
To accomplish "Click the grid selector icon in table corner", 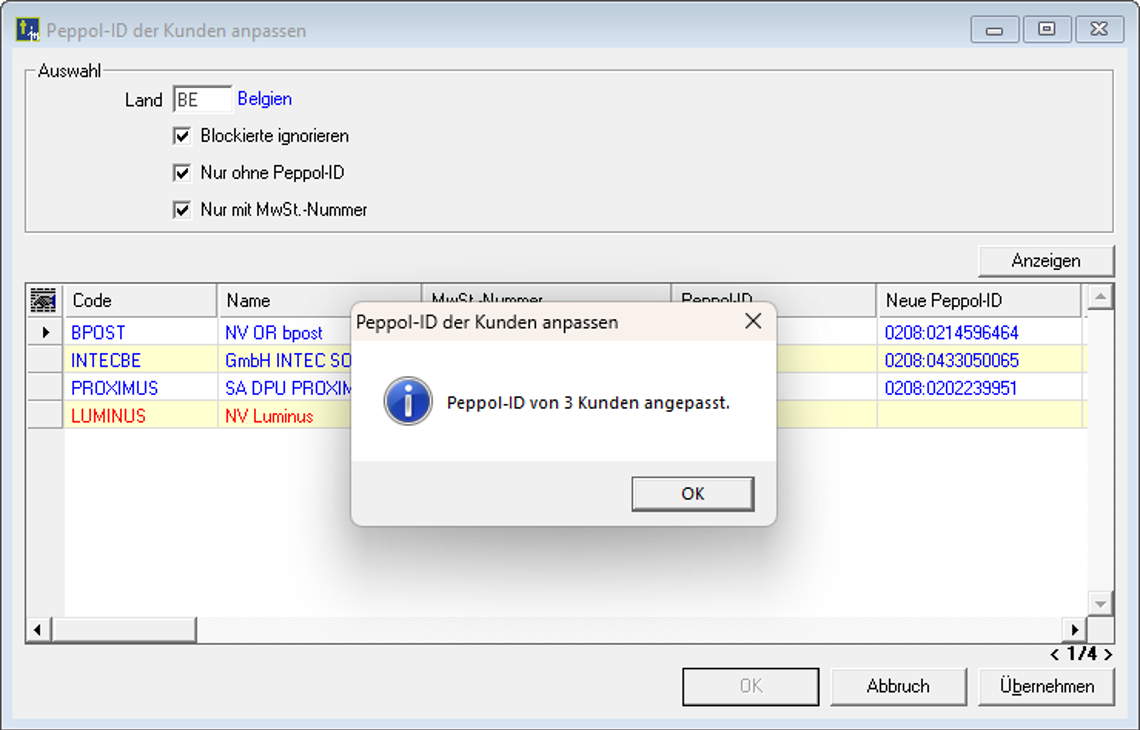I will (x=44, y=300).
